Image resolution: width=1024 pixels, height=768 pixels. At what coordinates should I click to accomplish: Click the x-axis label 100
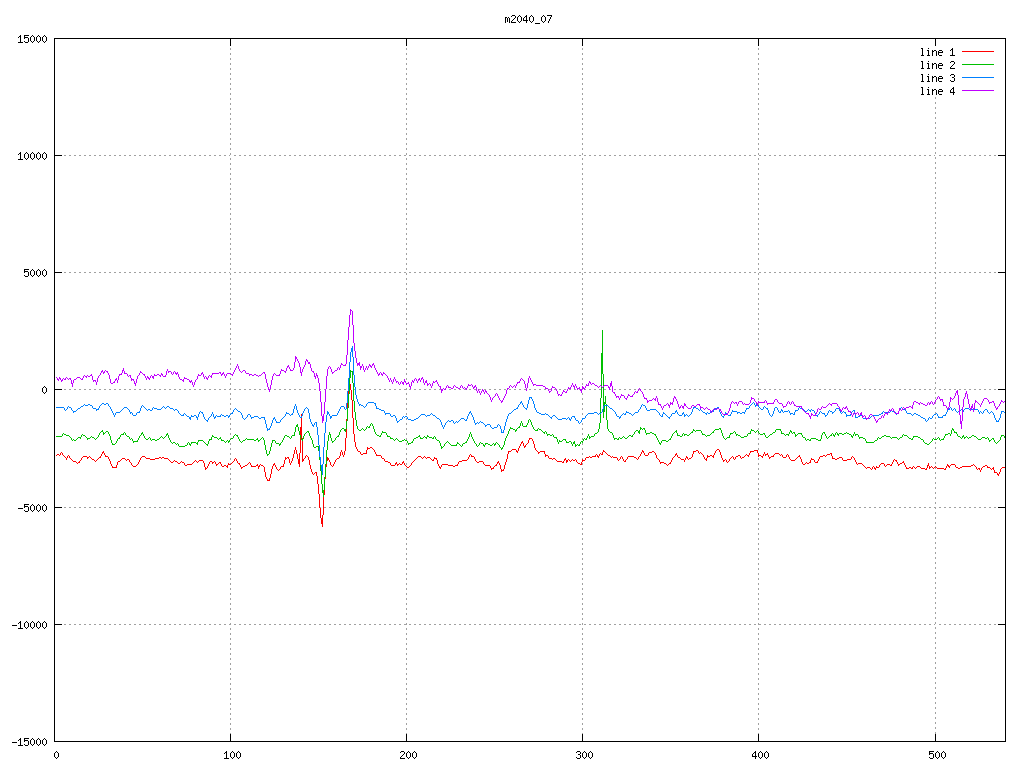pyautogui.click(x=232, y=756)
